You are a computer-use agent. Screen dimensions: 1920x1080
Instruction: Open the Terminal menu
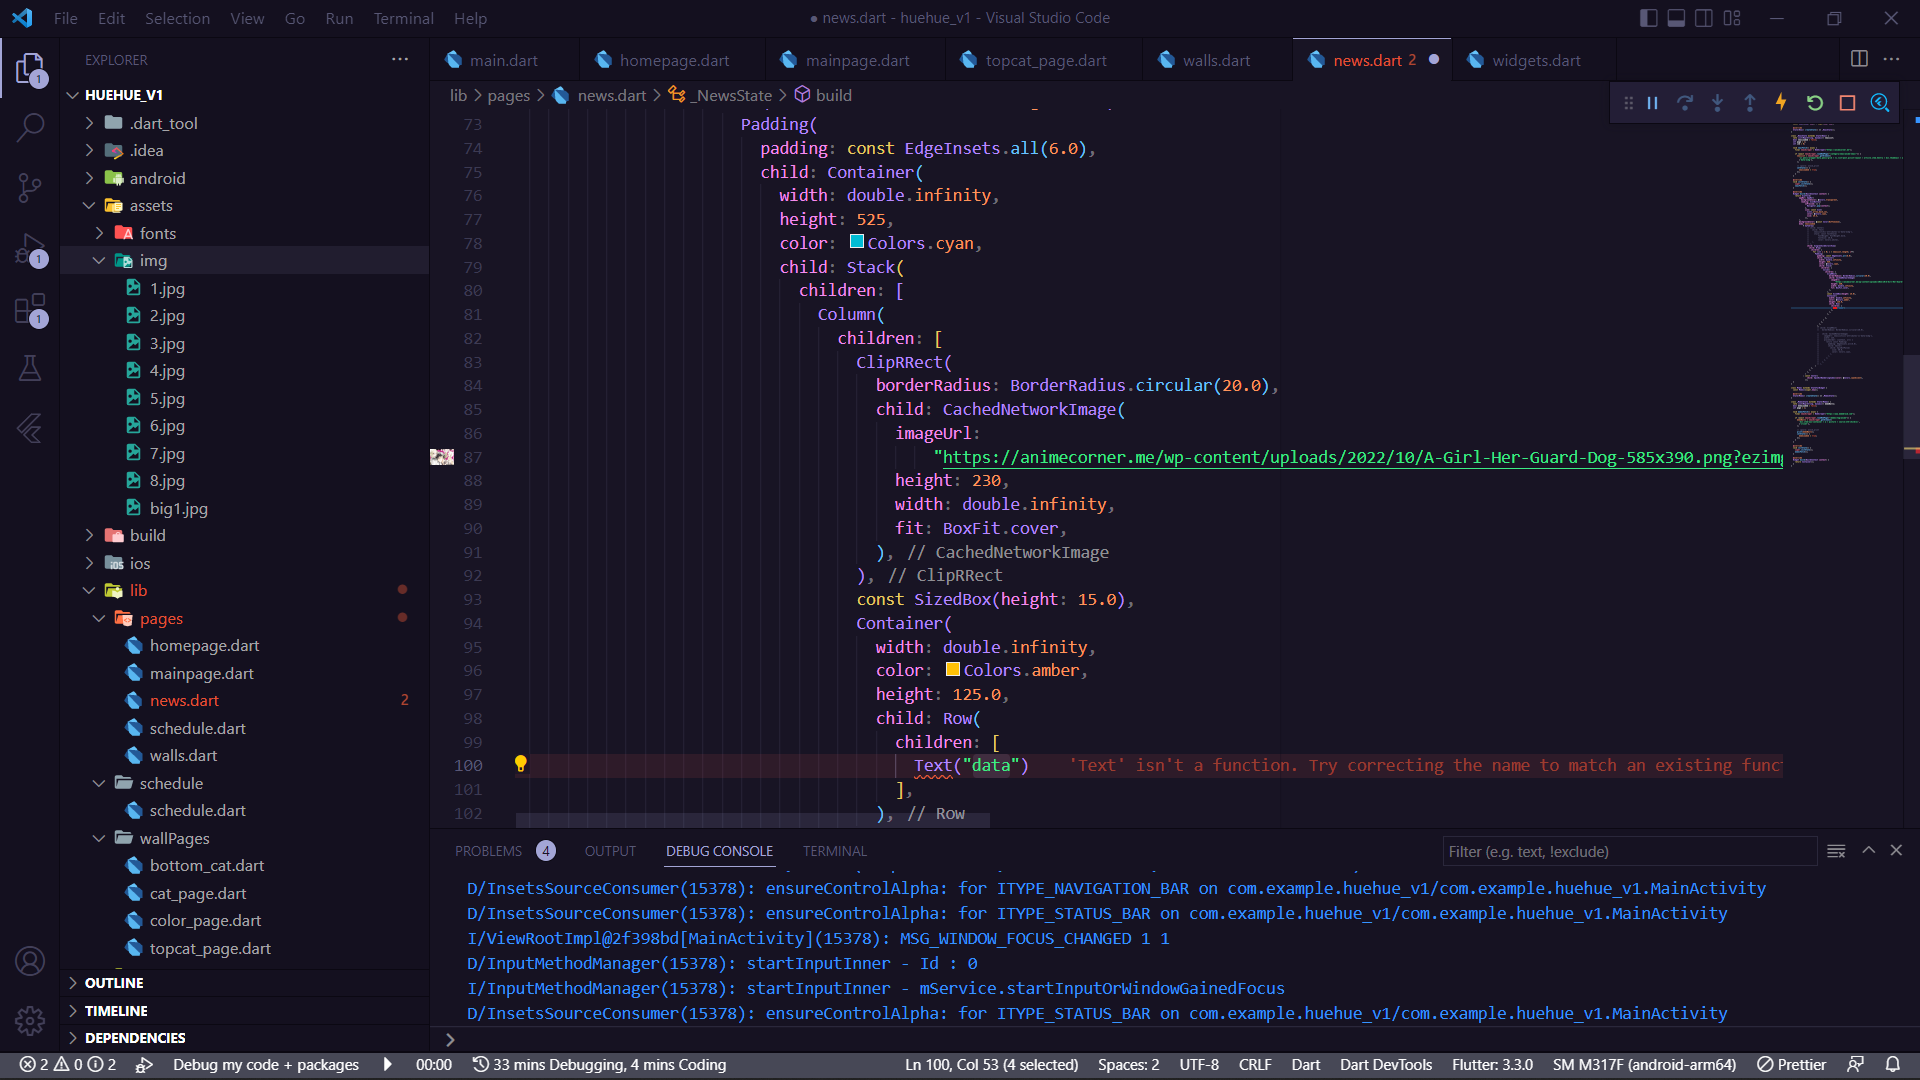pyautogui.click(x=403, y=18)
